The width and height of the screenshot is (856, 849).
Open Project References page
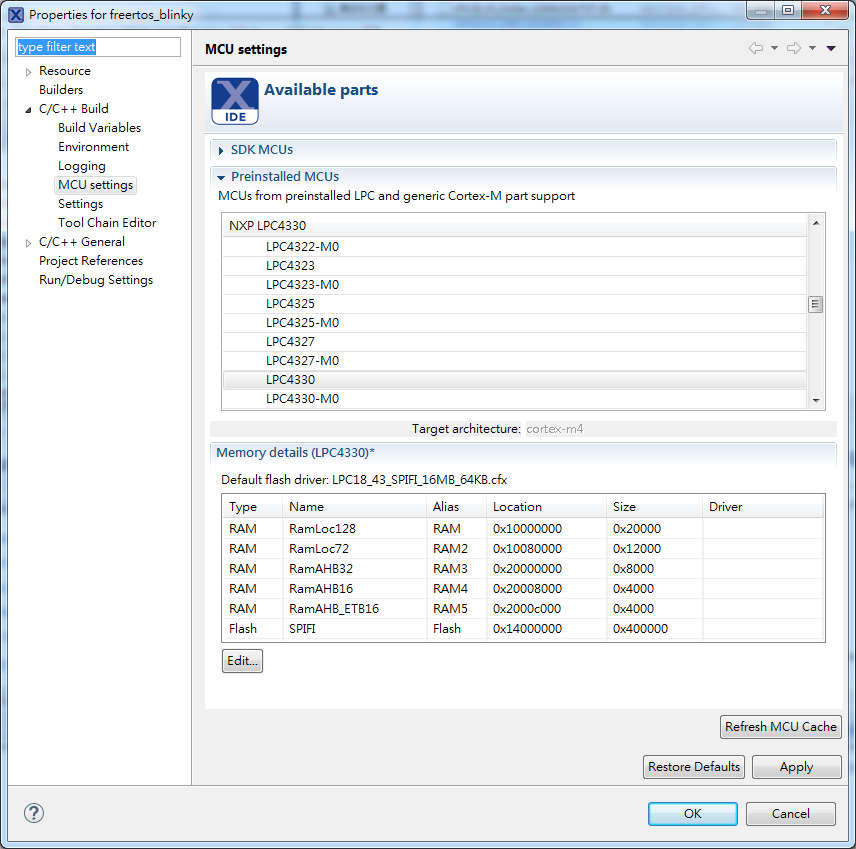(91, 261)
